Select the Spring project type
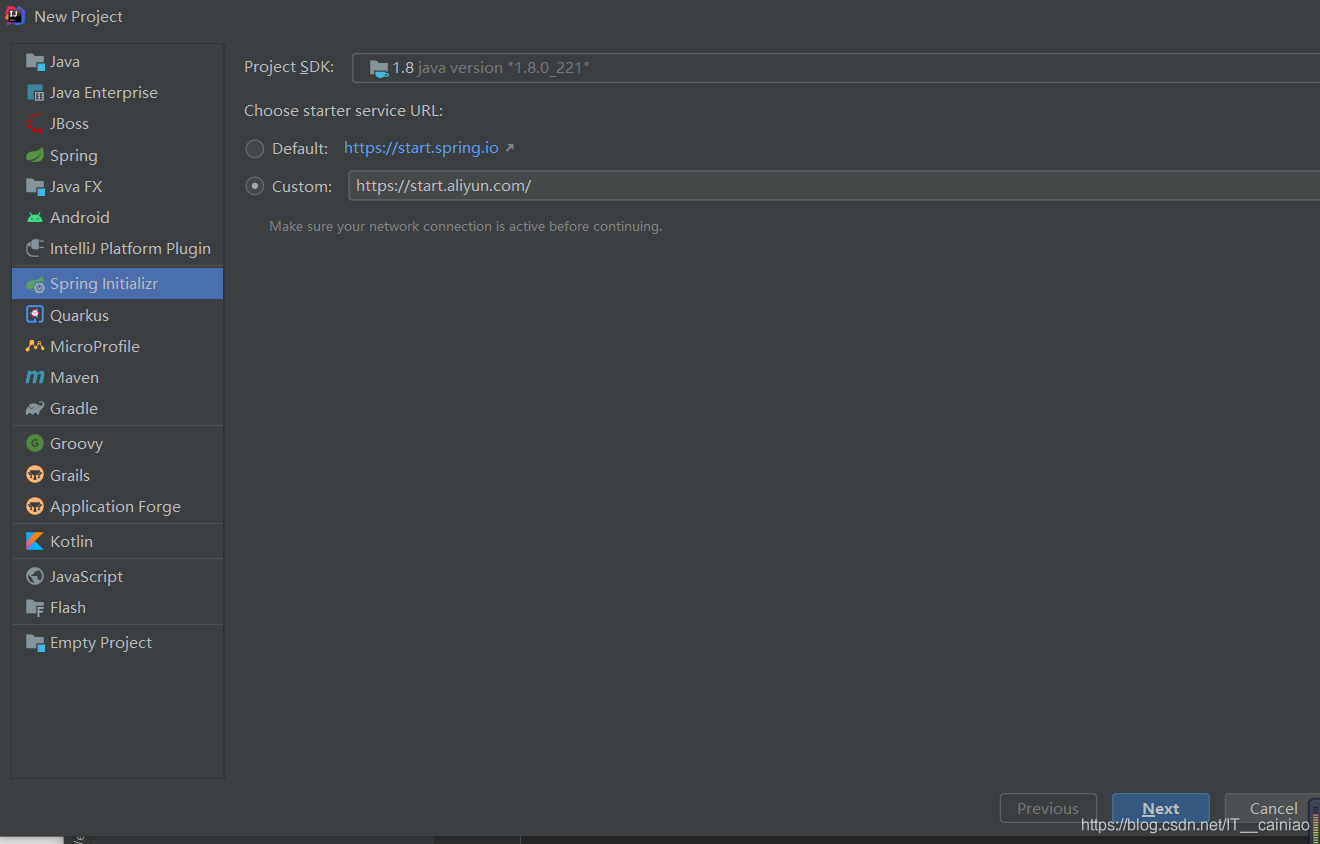1320x844 pixels. tap(117, 156)
